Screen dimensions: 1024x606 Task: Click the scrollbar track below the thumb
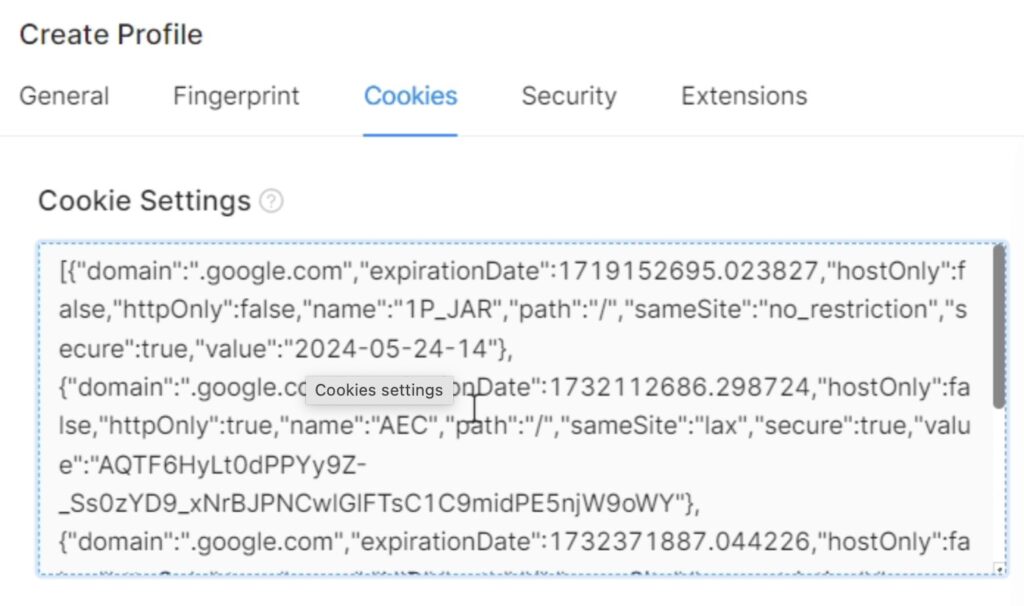[x=999, y=483]
